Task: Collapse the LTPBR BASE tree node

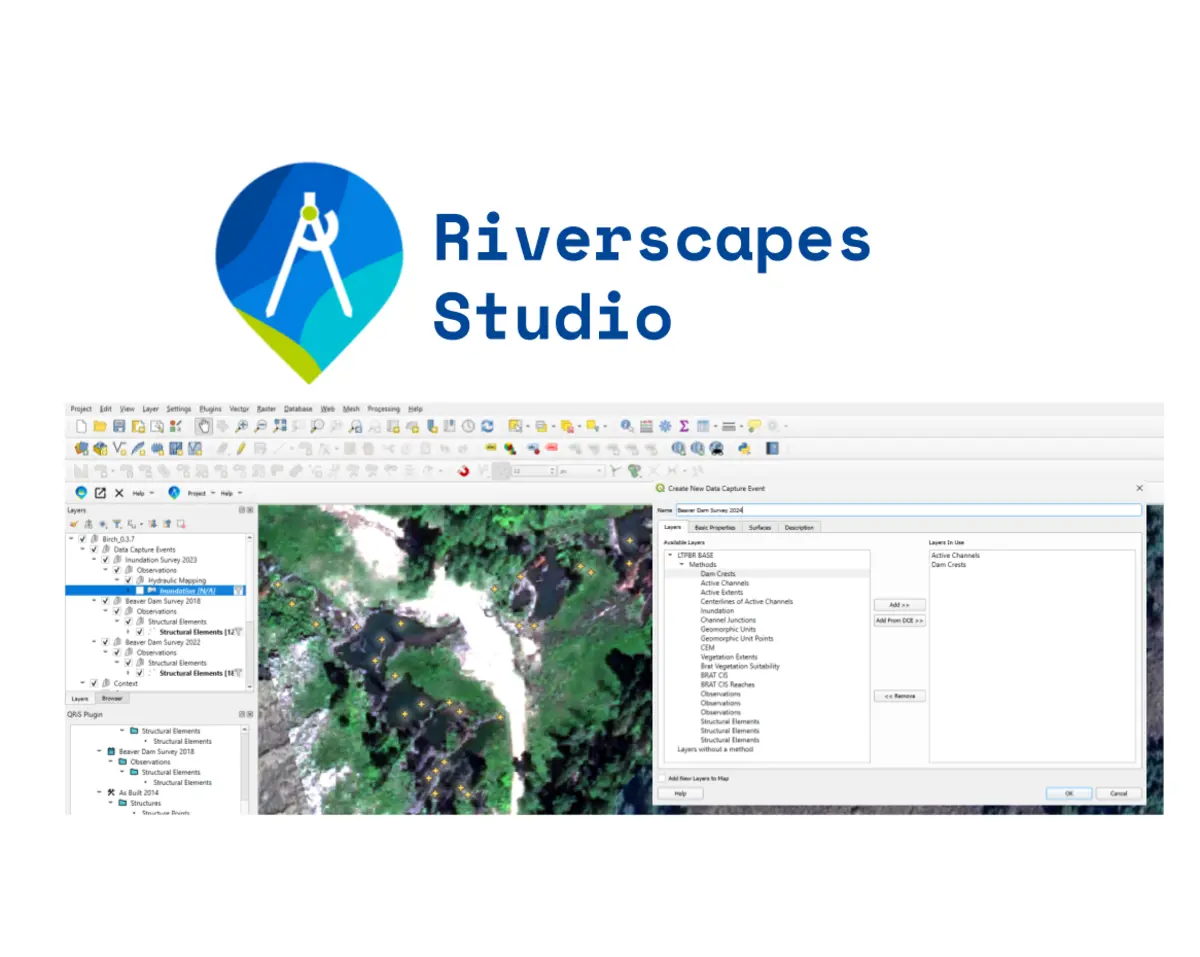Action: tap(670, 555)
